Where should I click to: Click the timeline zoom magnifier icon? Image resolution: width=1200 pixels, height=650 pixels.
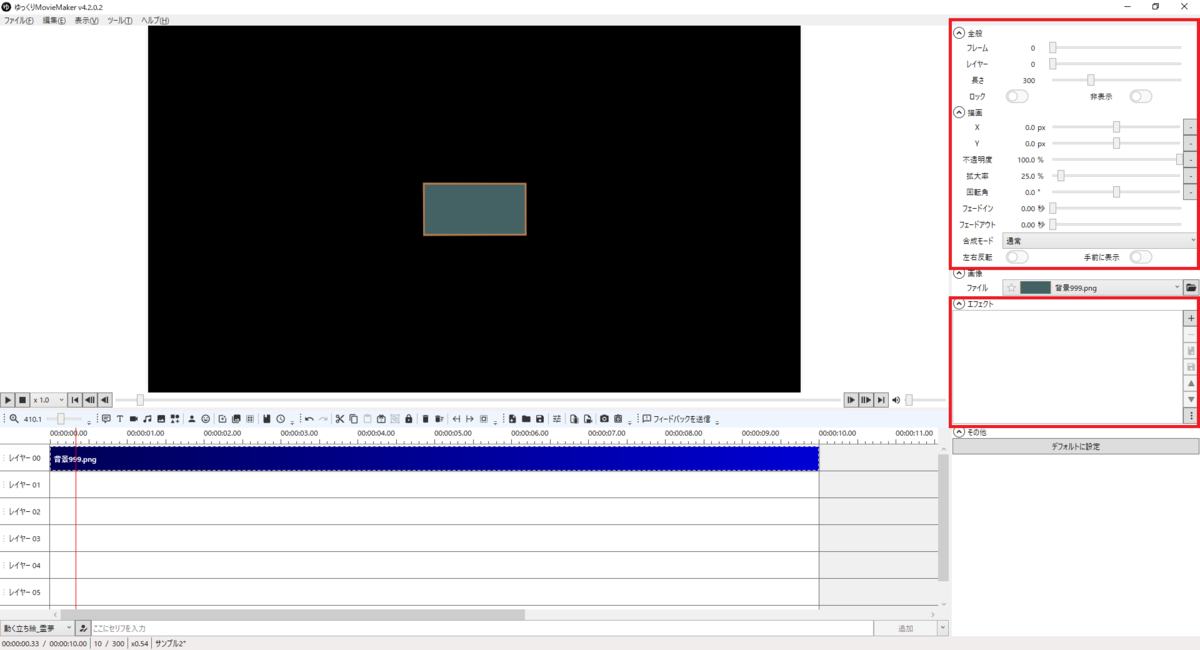(14, 419)
